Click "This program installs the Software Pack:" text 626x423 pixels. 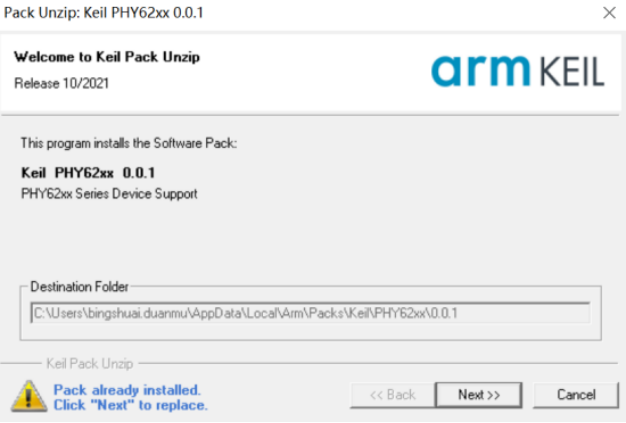click(x=129, y=143)
